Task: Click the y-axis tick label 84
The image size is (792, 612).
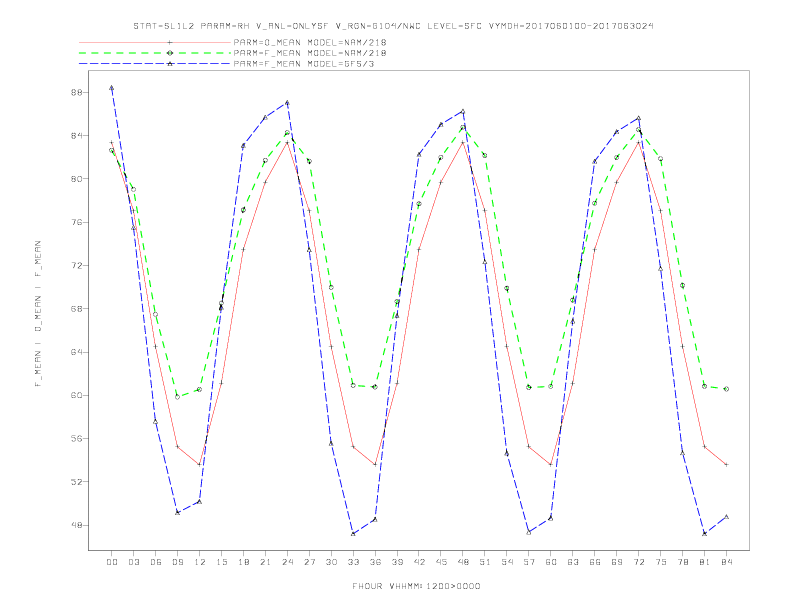Action: tap(77, 135)
